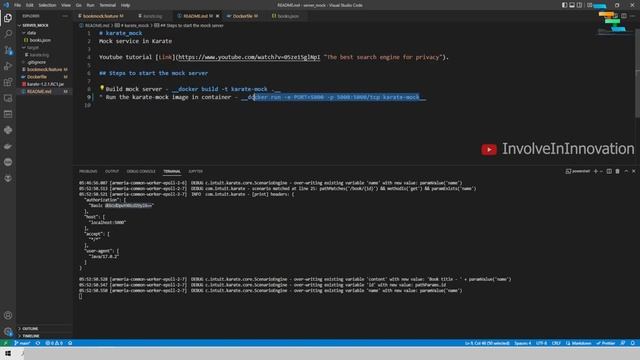640x360 pixels.
Task: Click synchronize changes icon in status bar
Action: pyautogui.click(x=38, y=343)
